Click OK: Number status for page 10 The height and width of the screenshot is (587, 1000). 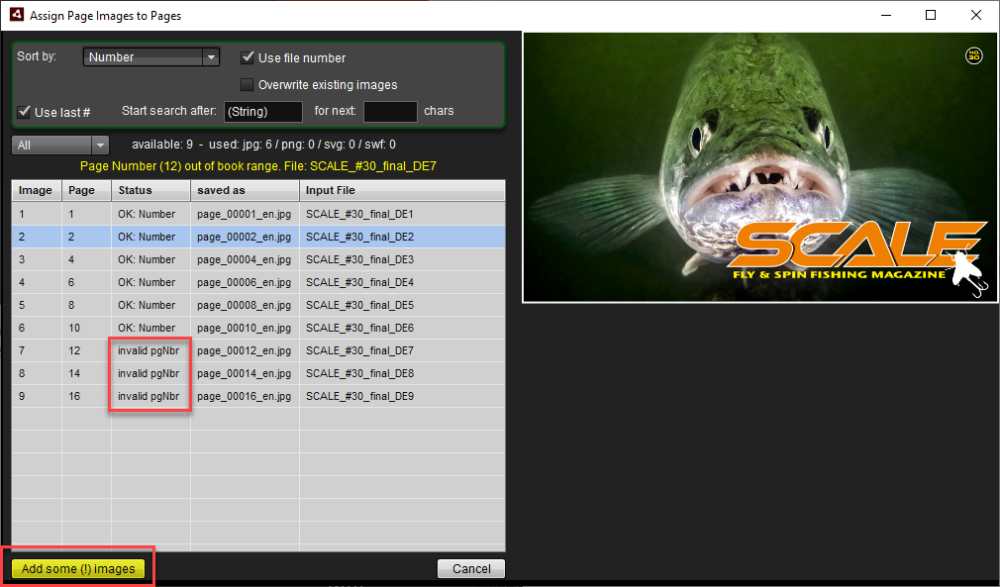pyautogui.click(x=151, y=328)
